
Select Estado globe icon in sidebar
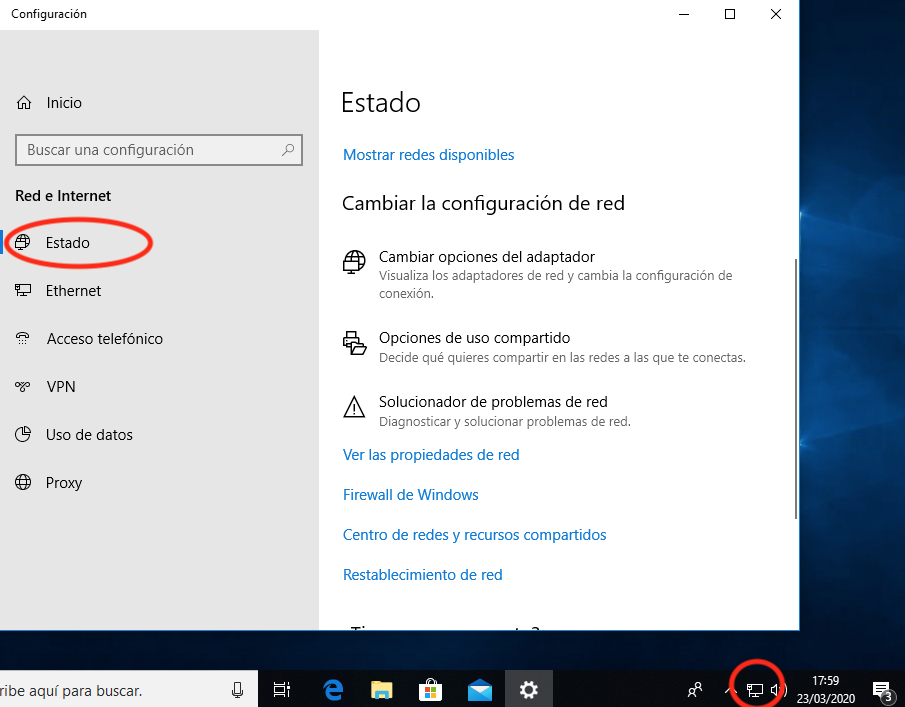[23, 242]
